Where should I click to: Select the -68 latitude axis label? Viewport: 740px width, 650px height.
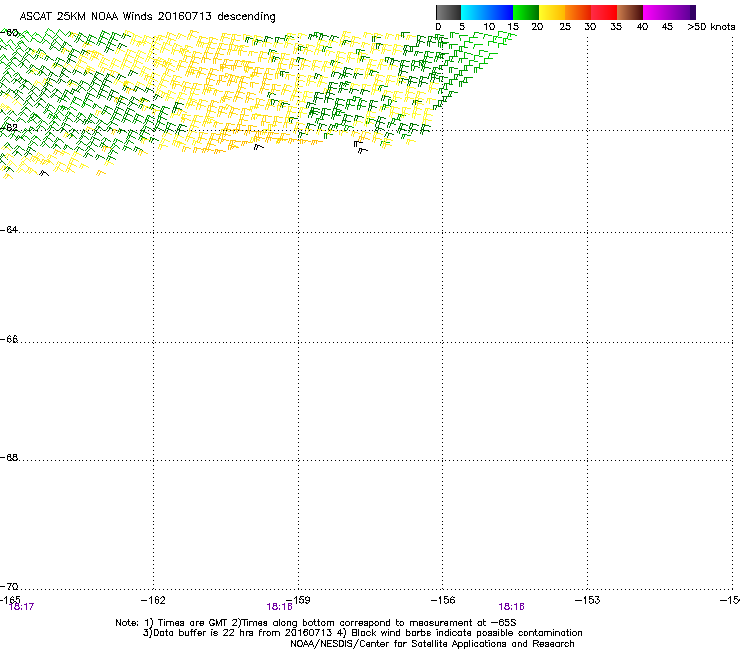pyautogui.click(x=9, y=458)
